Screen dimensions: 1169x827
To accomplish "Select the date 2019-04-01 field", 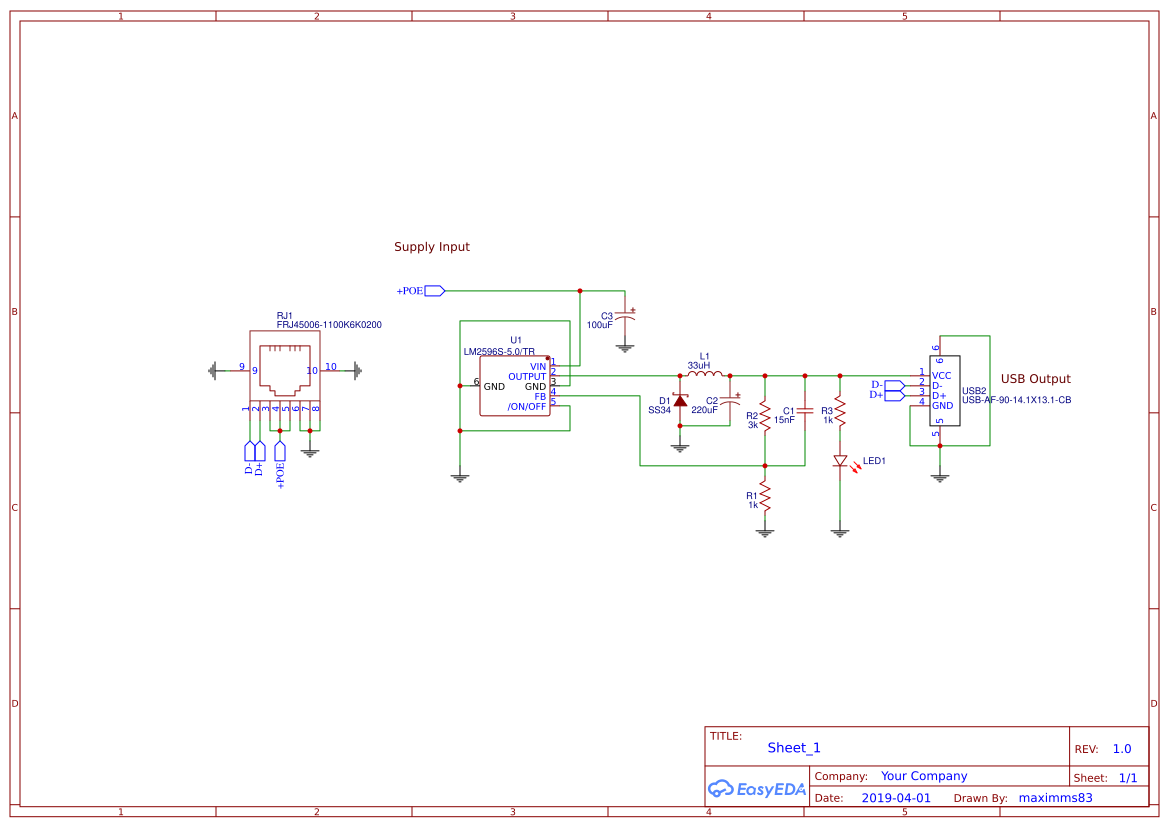I will 897,797.
